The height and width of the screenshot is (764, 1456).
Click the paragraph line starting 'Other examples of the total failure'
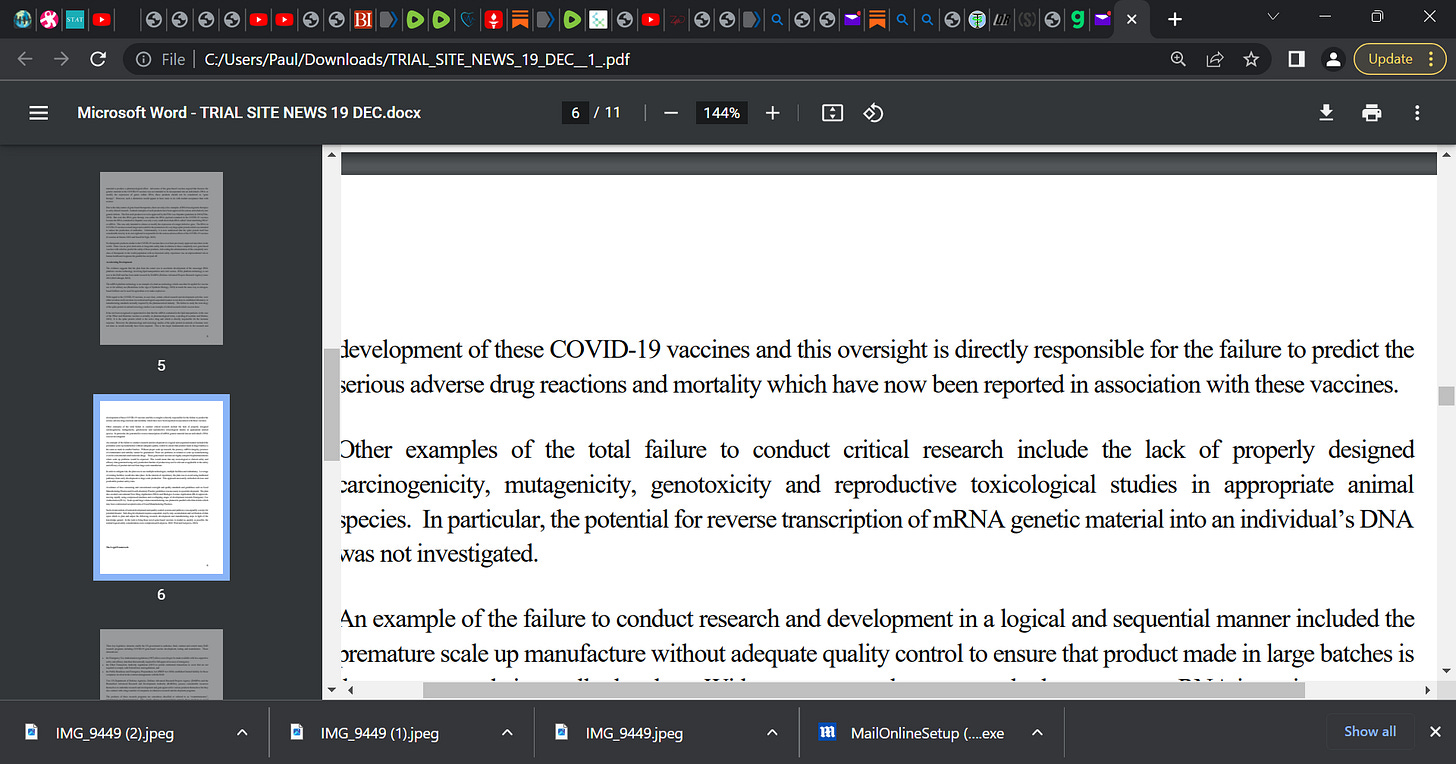pyautogui.click(x=877, y=450)
